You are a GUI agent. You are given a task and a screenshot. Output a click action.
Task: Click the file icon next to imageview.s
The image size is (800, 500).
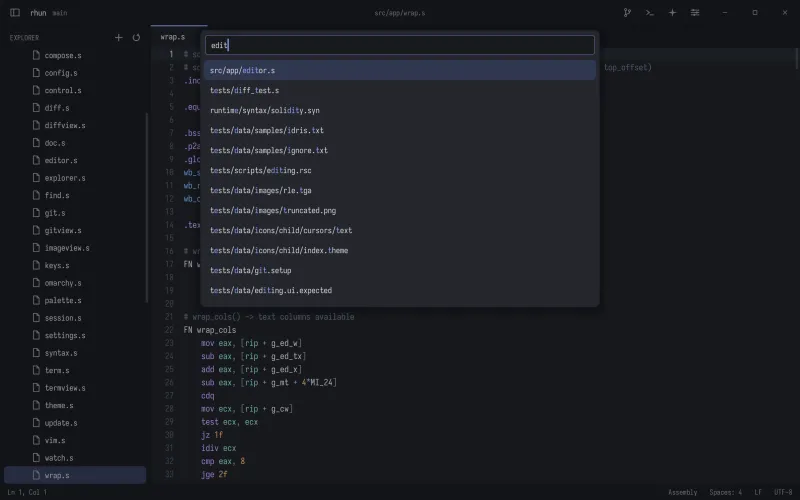[x=36, y=247]
